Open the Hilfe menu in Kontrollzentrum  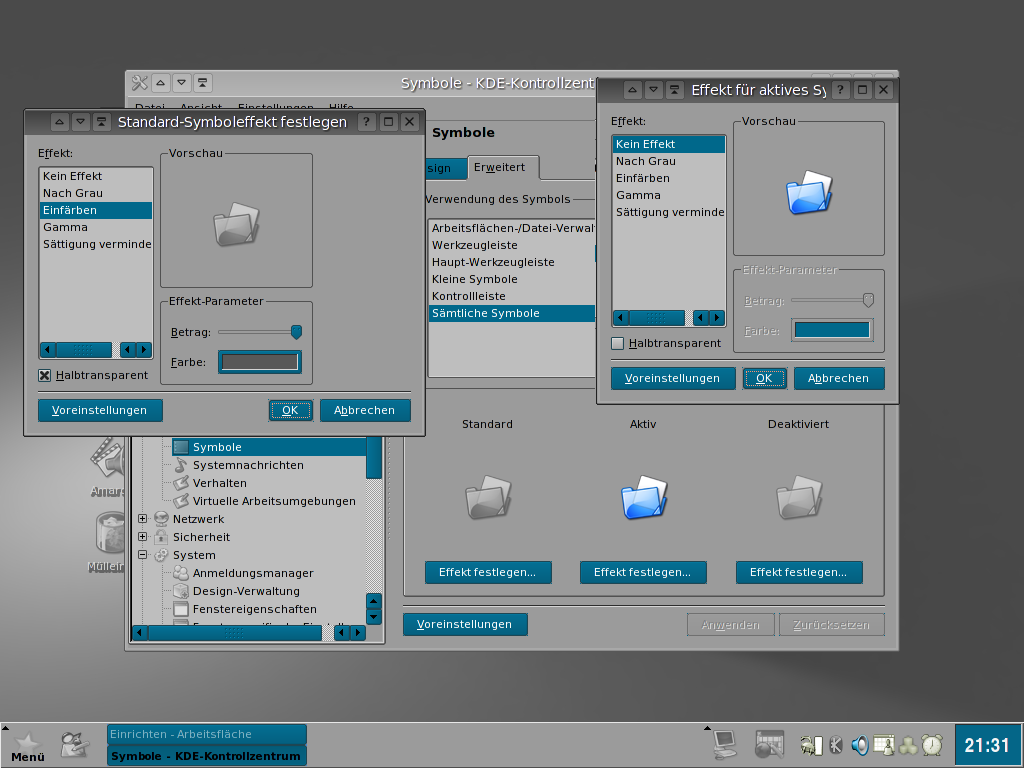pyautogui.click(x=342, y=106)
